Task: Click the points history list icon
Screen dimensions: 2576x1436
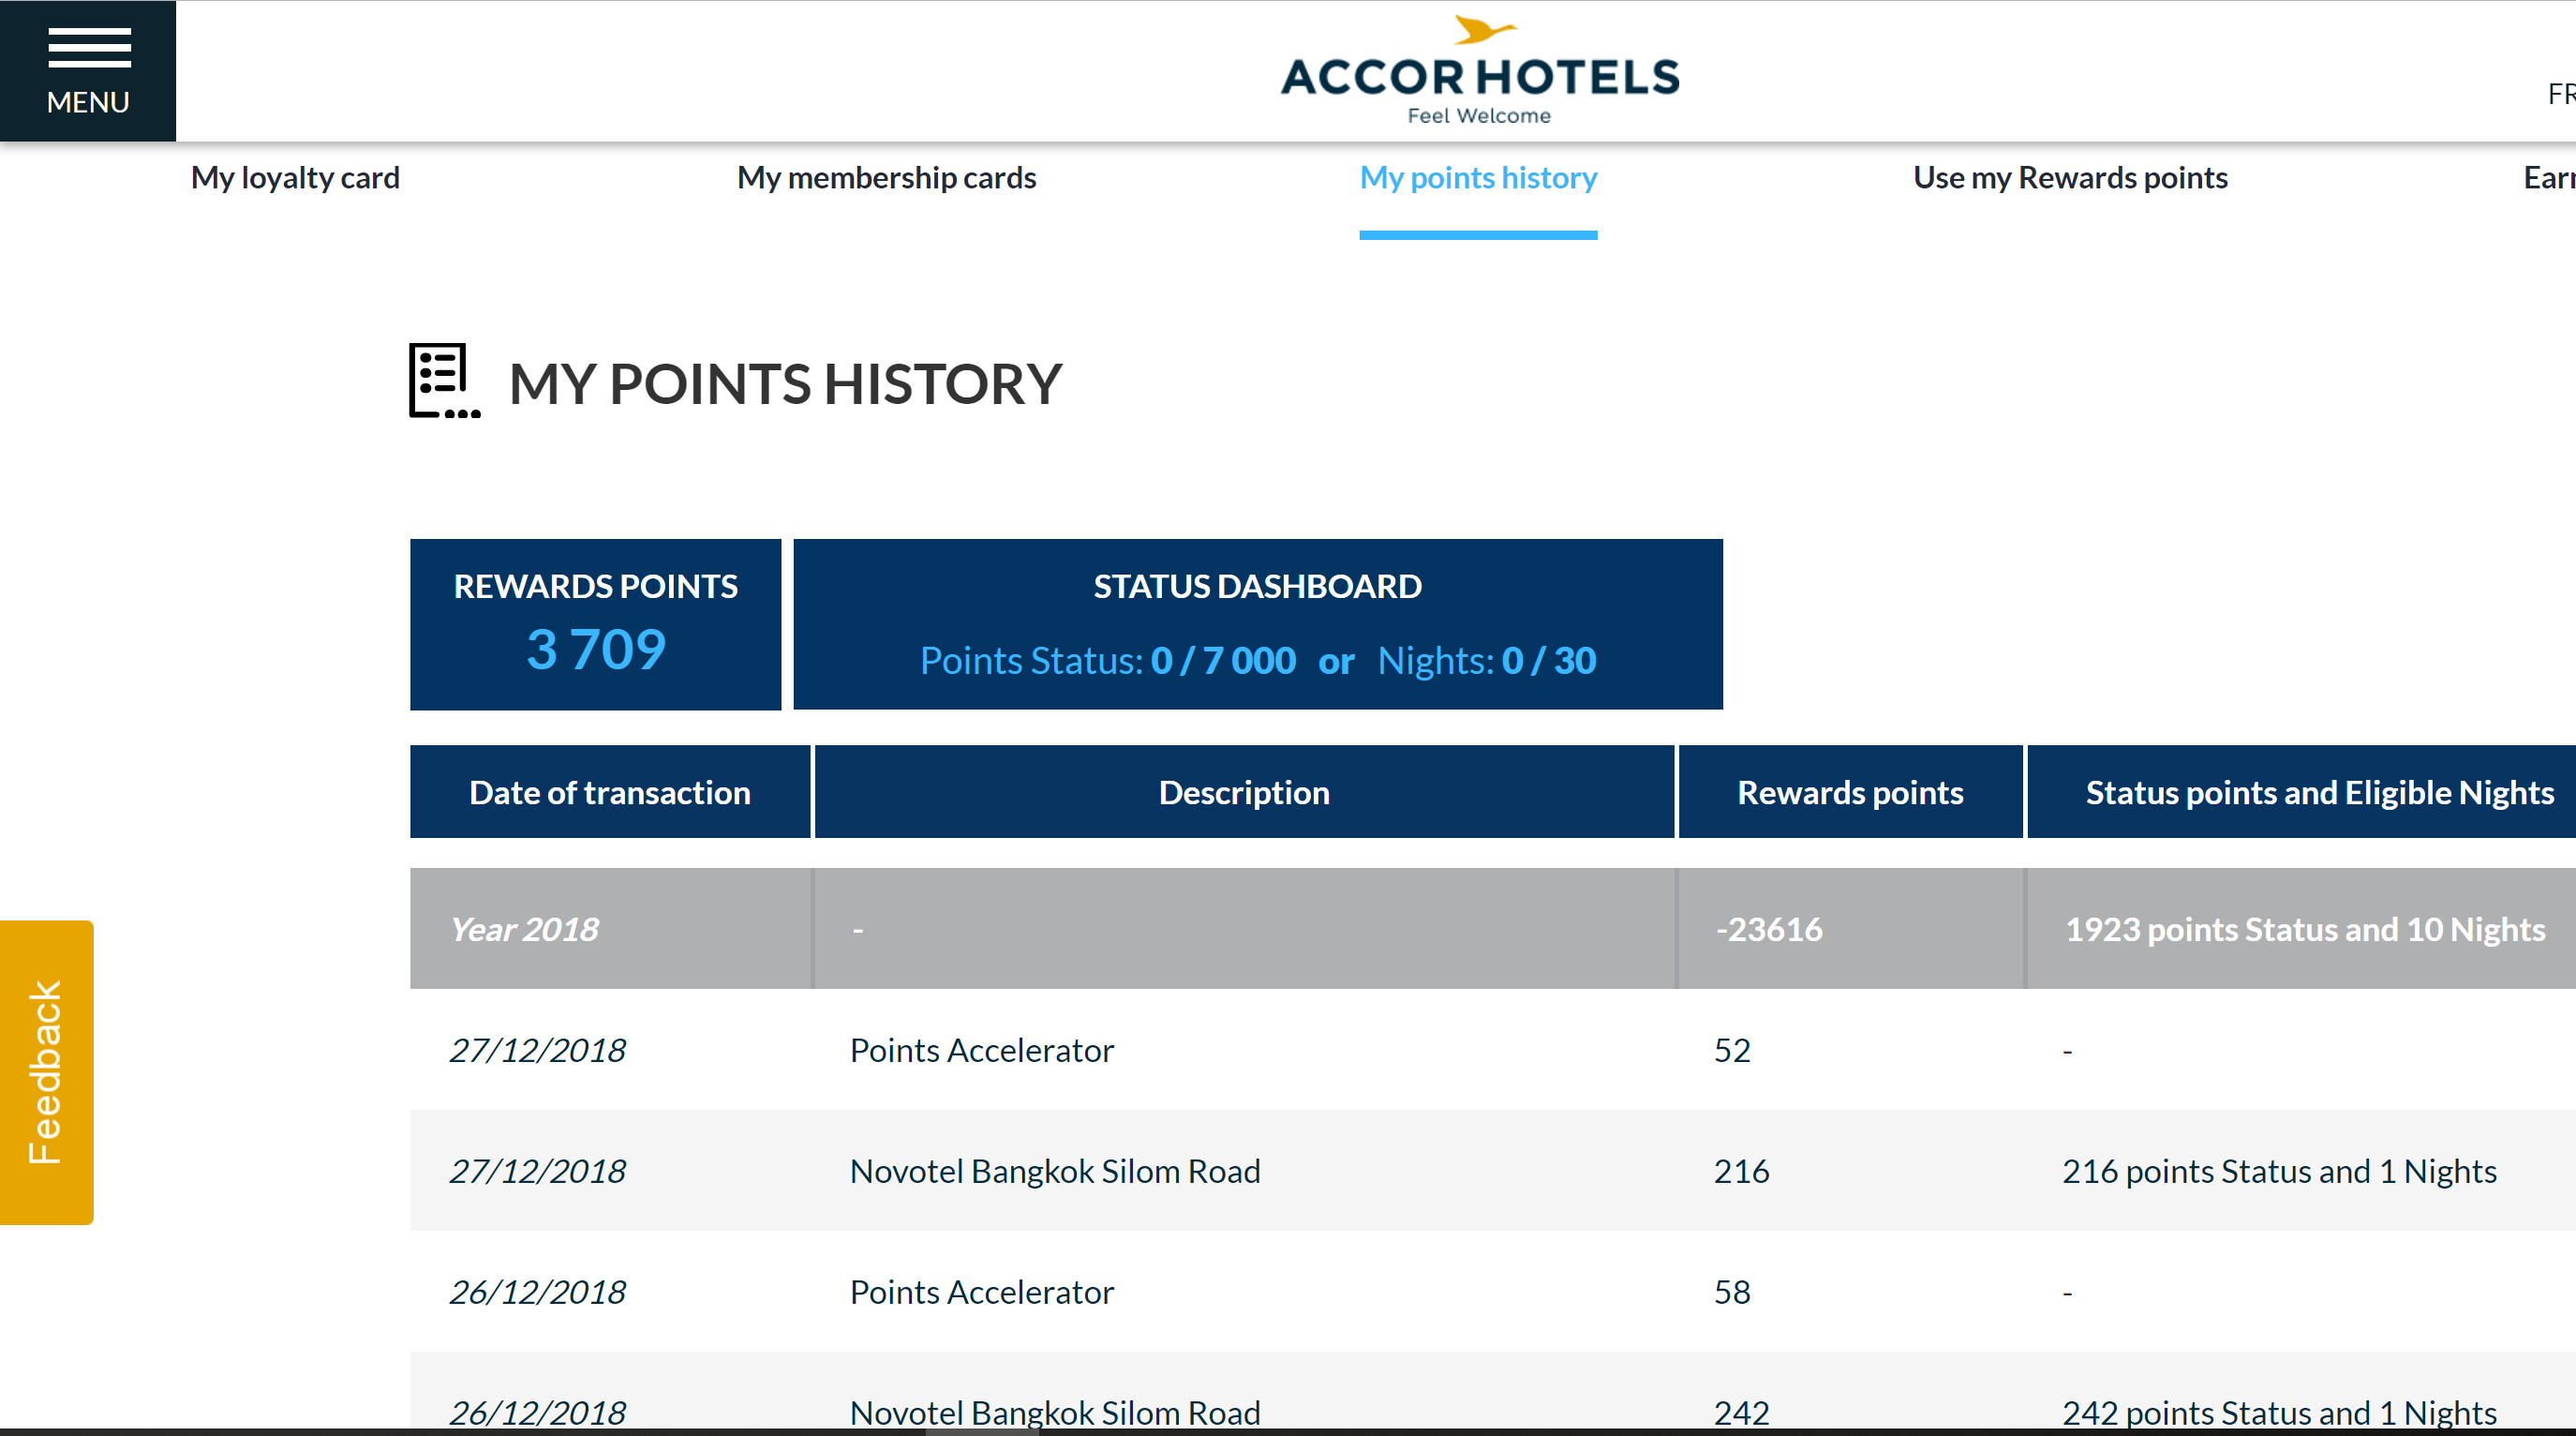Action: (444, 381)
